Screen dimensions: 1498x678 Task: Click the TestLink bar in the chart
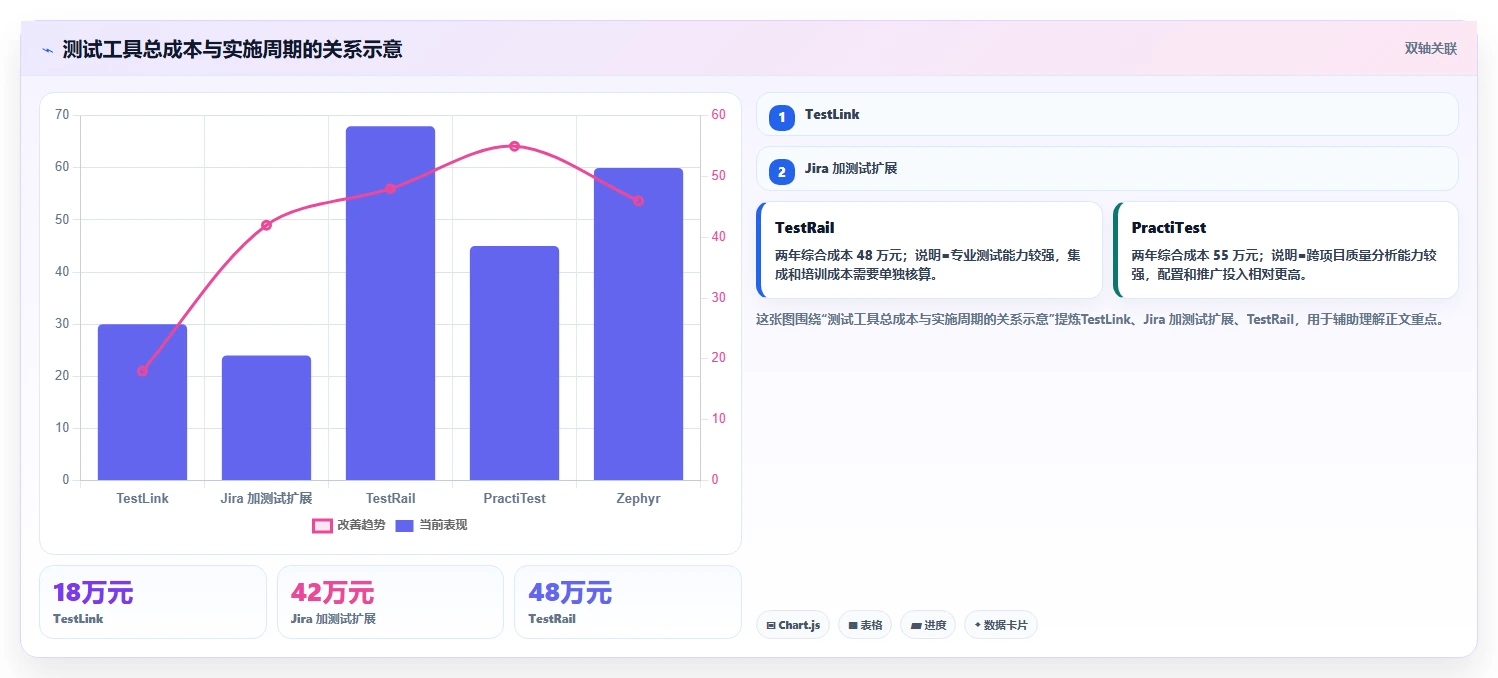pyautogui.click(x=142, y=402)
